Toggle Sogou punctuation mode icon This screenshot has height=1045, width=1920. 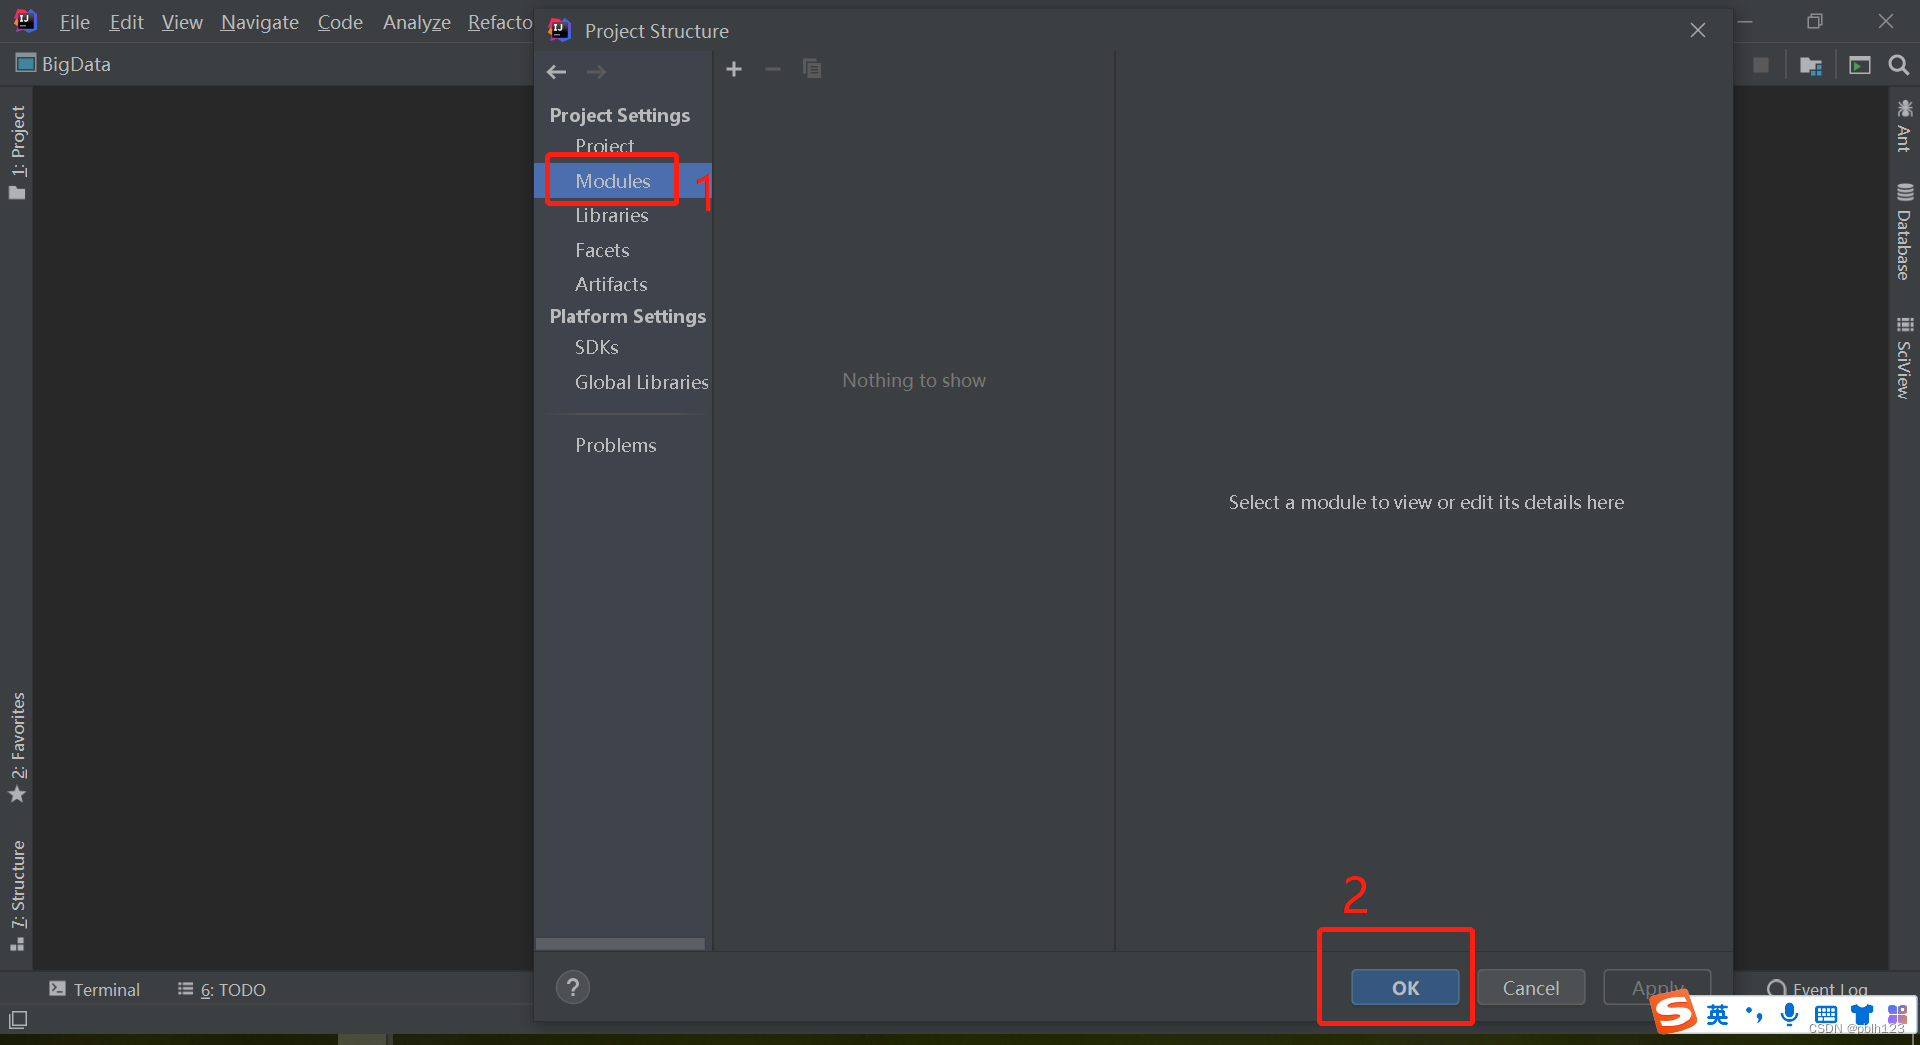click(1754, 1016)
